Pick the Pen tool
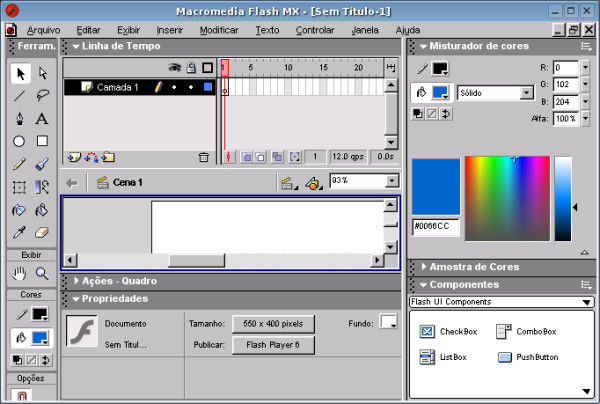Image resolution: width=600 pixels, height=404 pixels. click(20, 119)
